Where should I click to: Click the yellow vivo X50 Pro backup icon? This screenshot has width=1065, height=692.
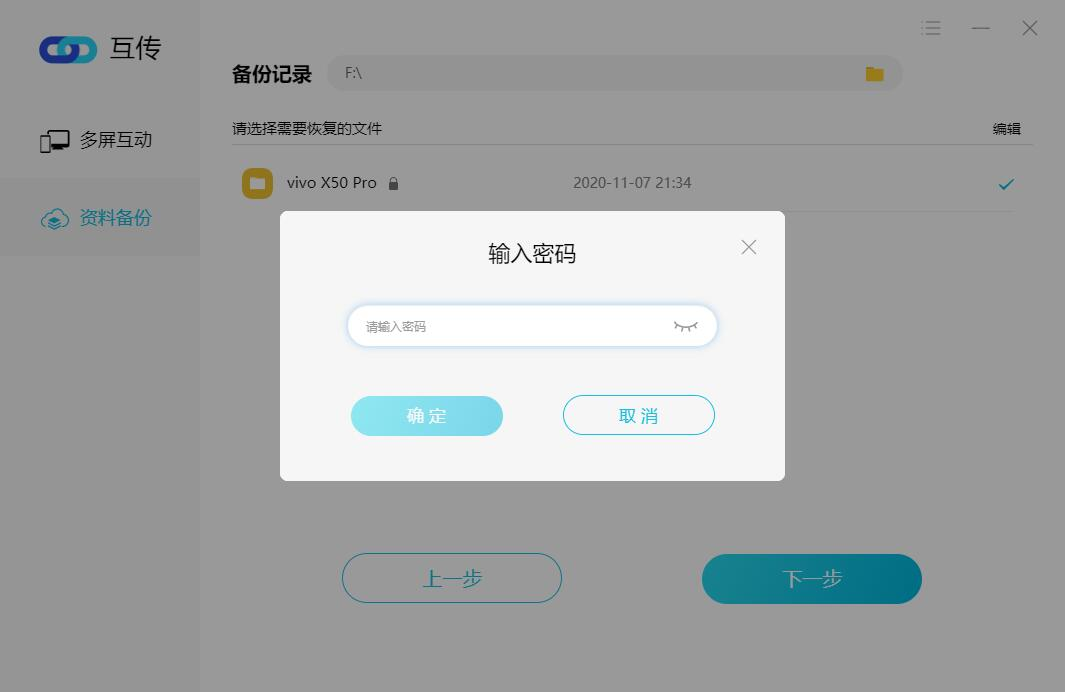tap(257, 183)
